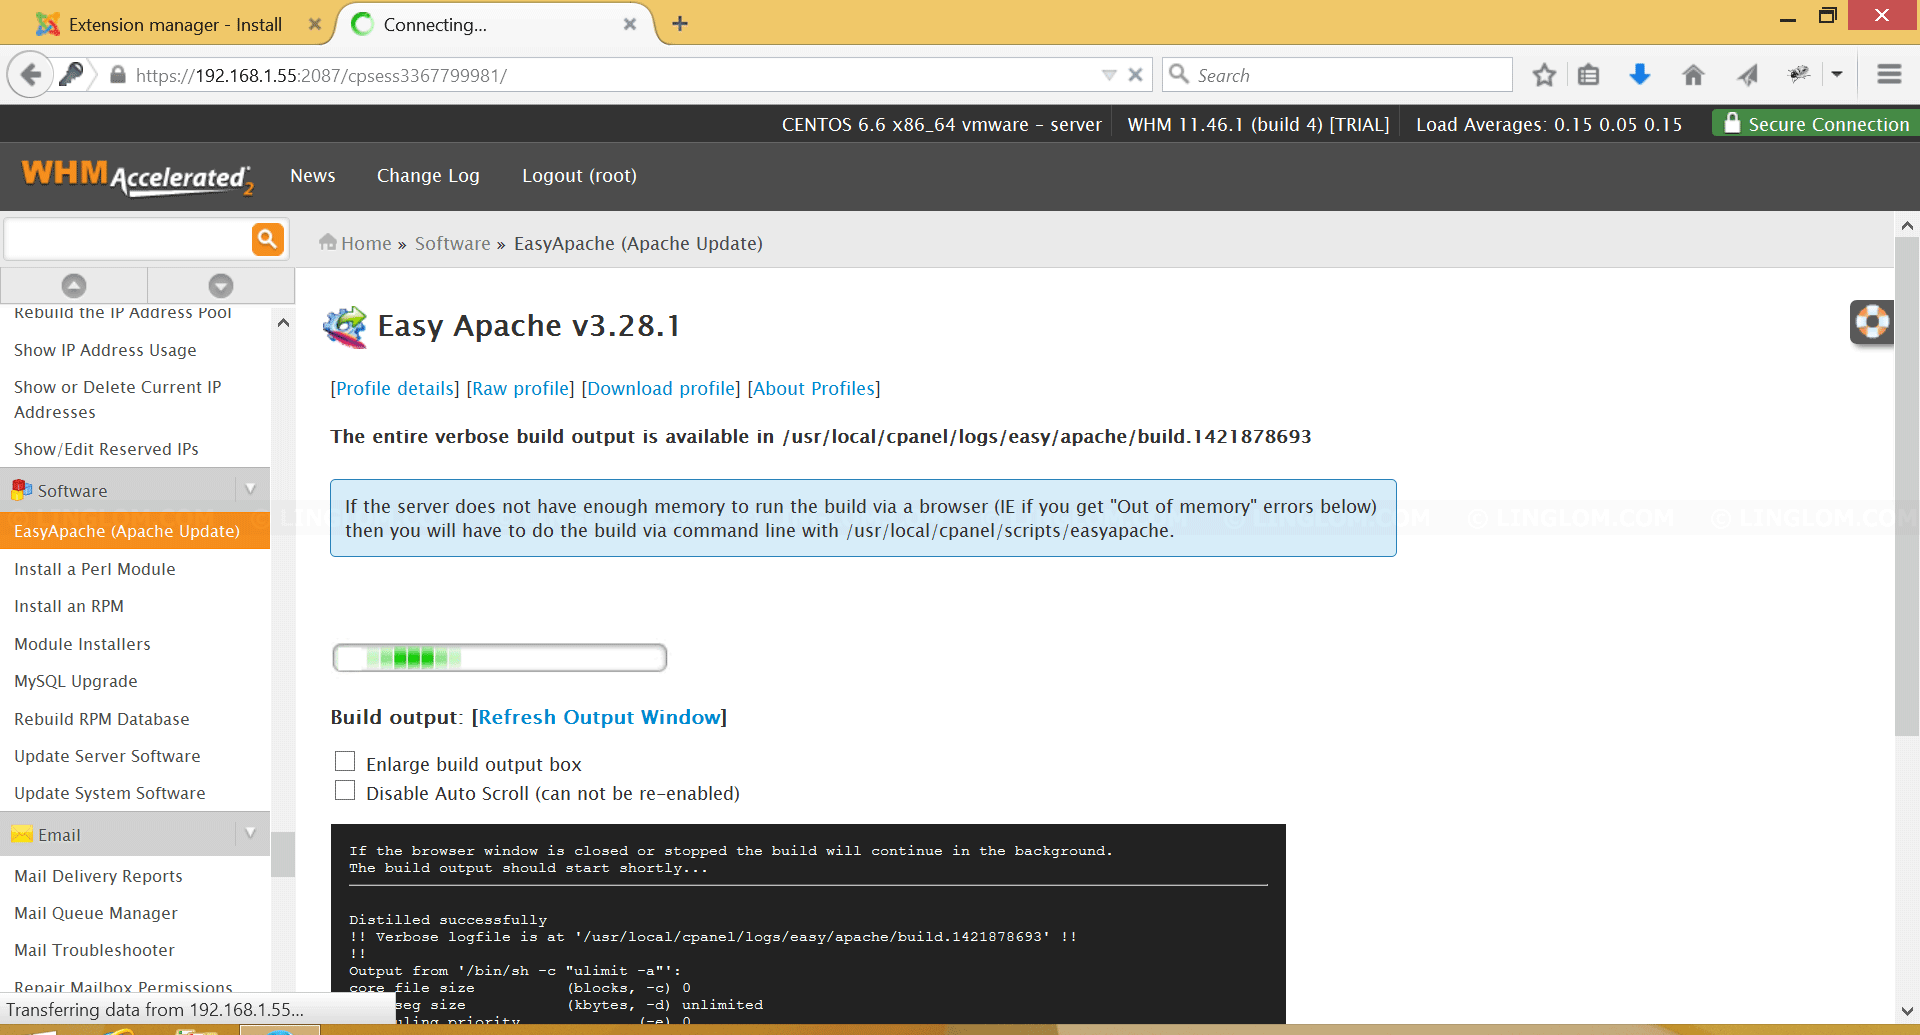Open Show/Edit Reserved IPs

pos(106,449)
